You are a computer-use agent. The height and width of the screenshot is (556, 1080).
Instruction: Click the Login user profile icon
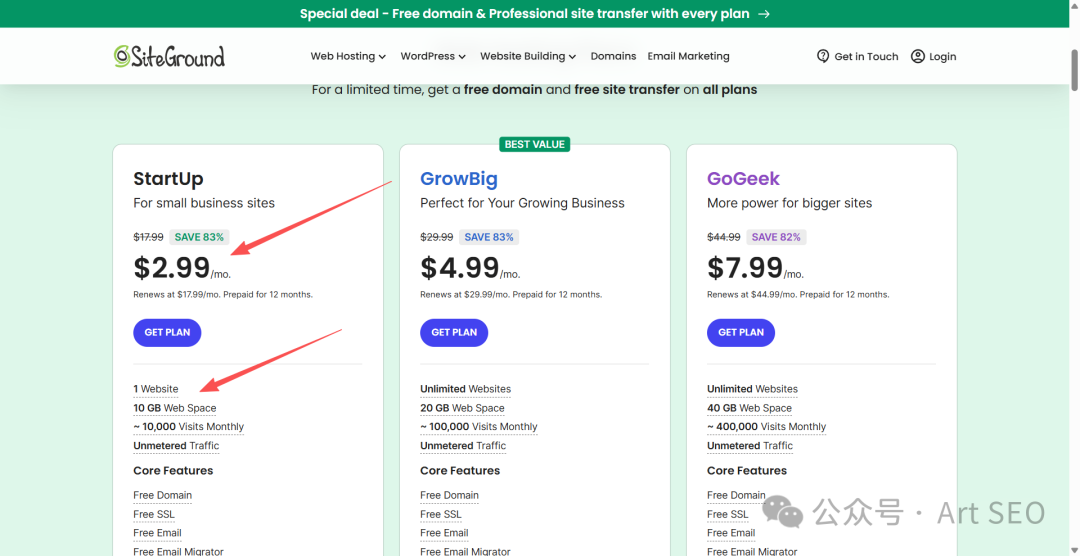point(918,56)
